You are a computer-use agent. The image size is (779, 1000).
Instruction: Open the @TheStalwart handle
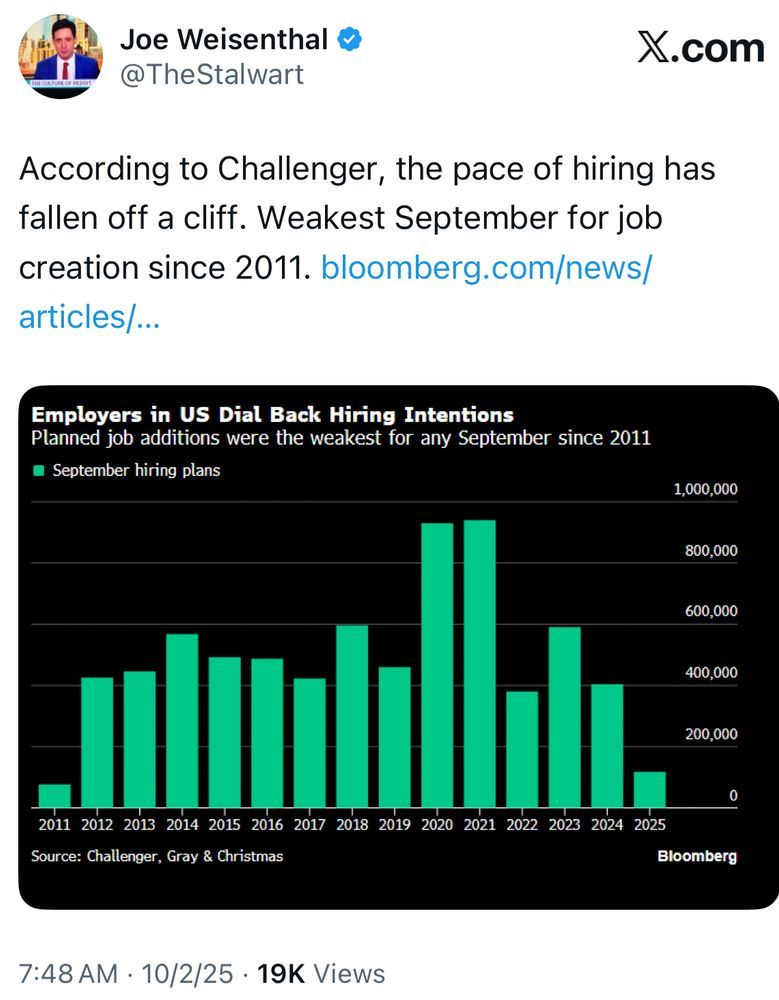click(212, 75)
